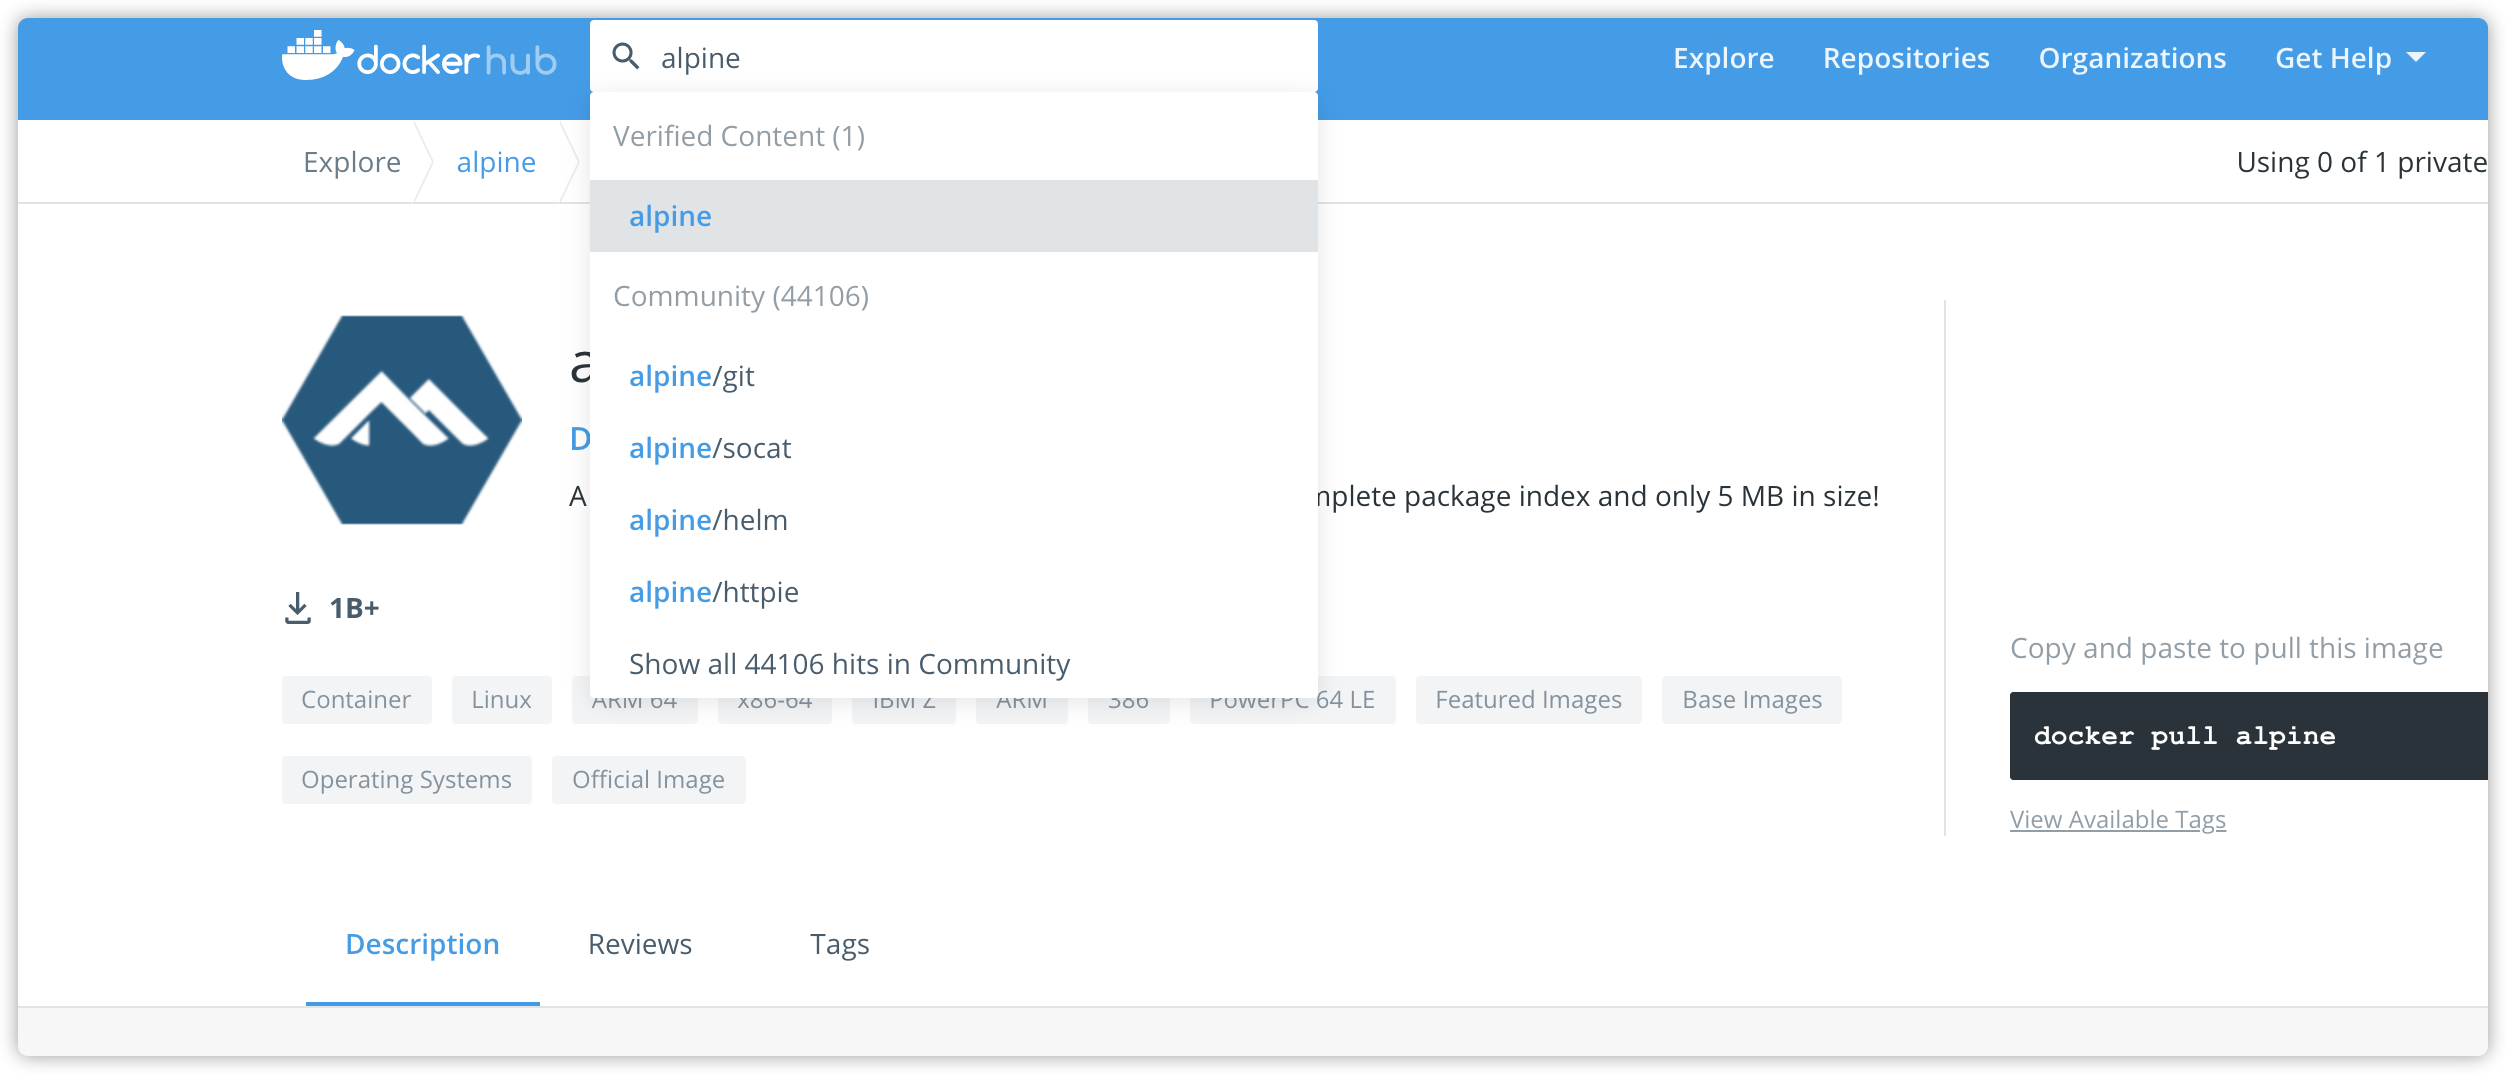Click the alpine hexagon mountain logo

coord(402,420)
